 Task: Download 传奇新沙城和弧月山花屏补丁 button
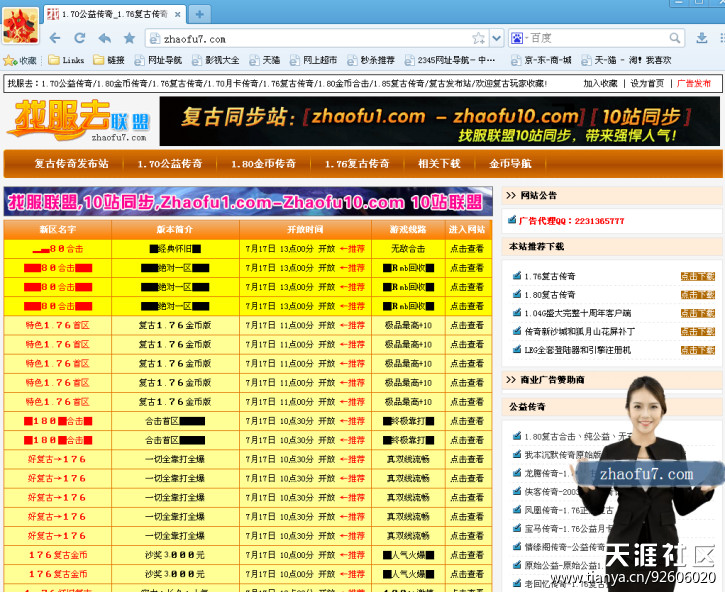[698, 332]
